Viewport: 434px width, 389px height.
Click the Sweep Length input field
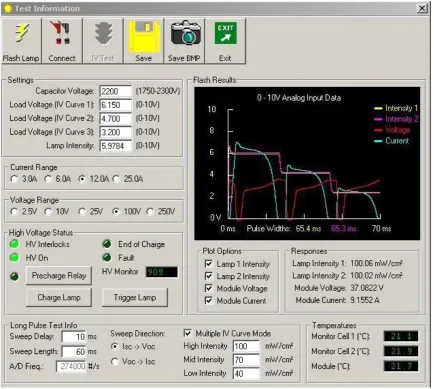point(74,352)
